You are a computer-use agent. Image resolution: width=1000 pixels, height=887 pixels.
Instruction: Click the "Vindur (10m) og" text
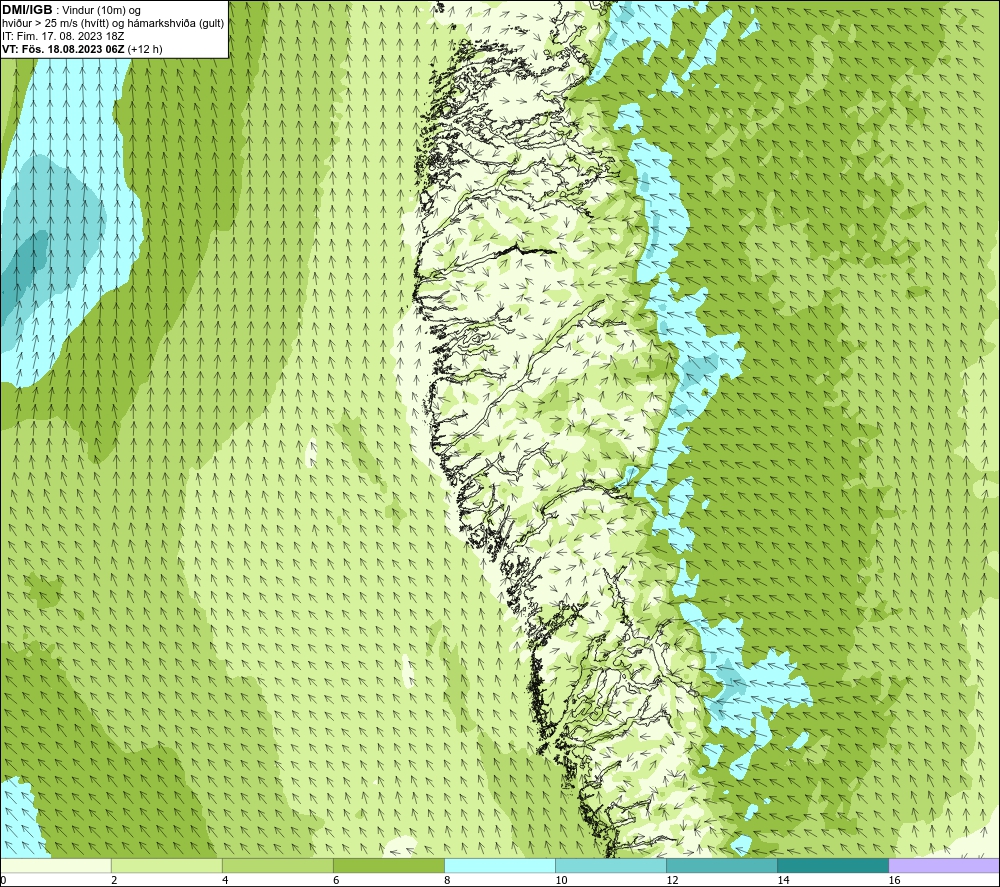(x=101, y=11)
